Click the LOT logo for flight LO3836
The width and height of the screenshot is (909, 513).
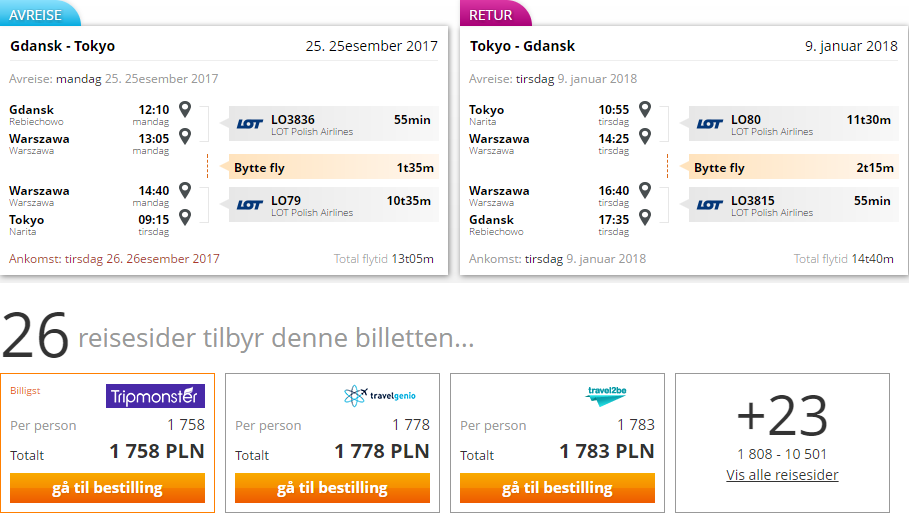(x=250, y=124)
